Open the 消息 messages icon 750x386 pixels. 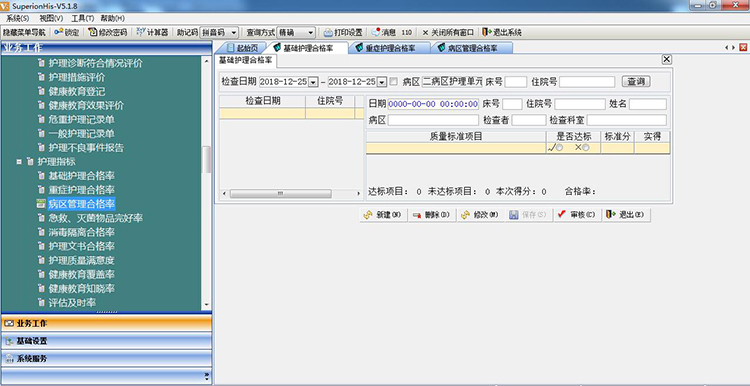384,33
